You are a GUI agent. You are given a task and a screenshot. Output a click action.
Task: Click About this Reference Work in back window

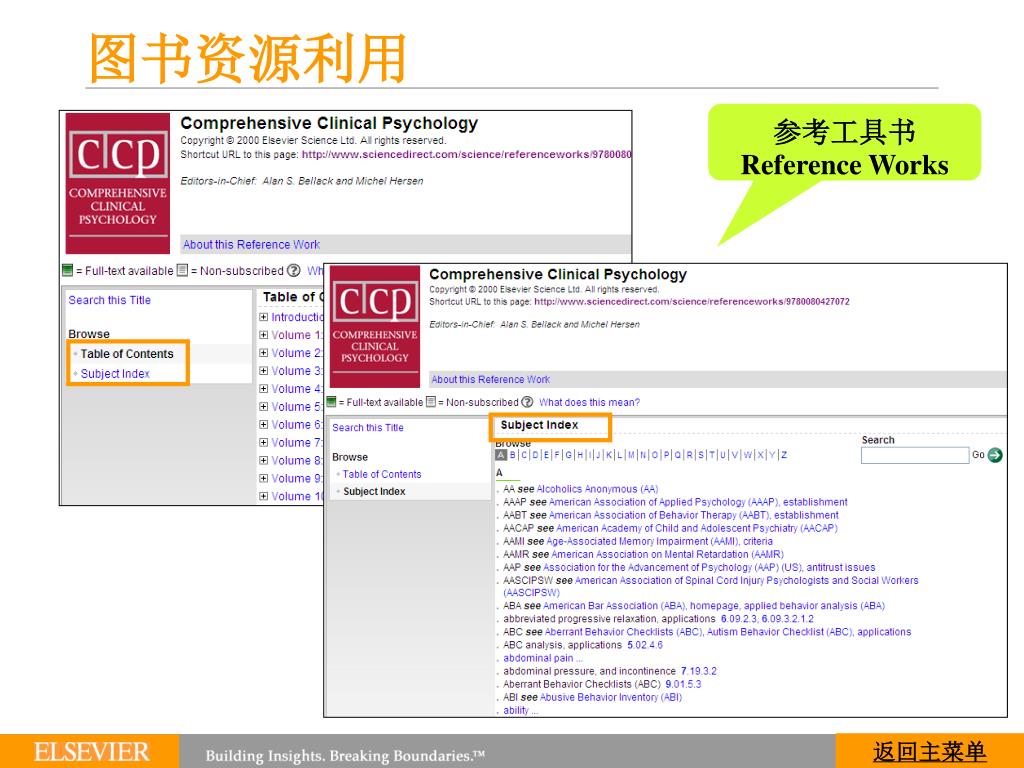tap(251, 244)
